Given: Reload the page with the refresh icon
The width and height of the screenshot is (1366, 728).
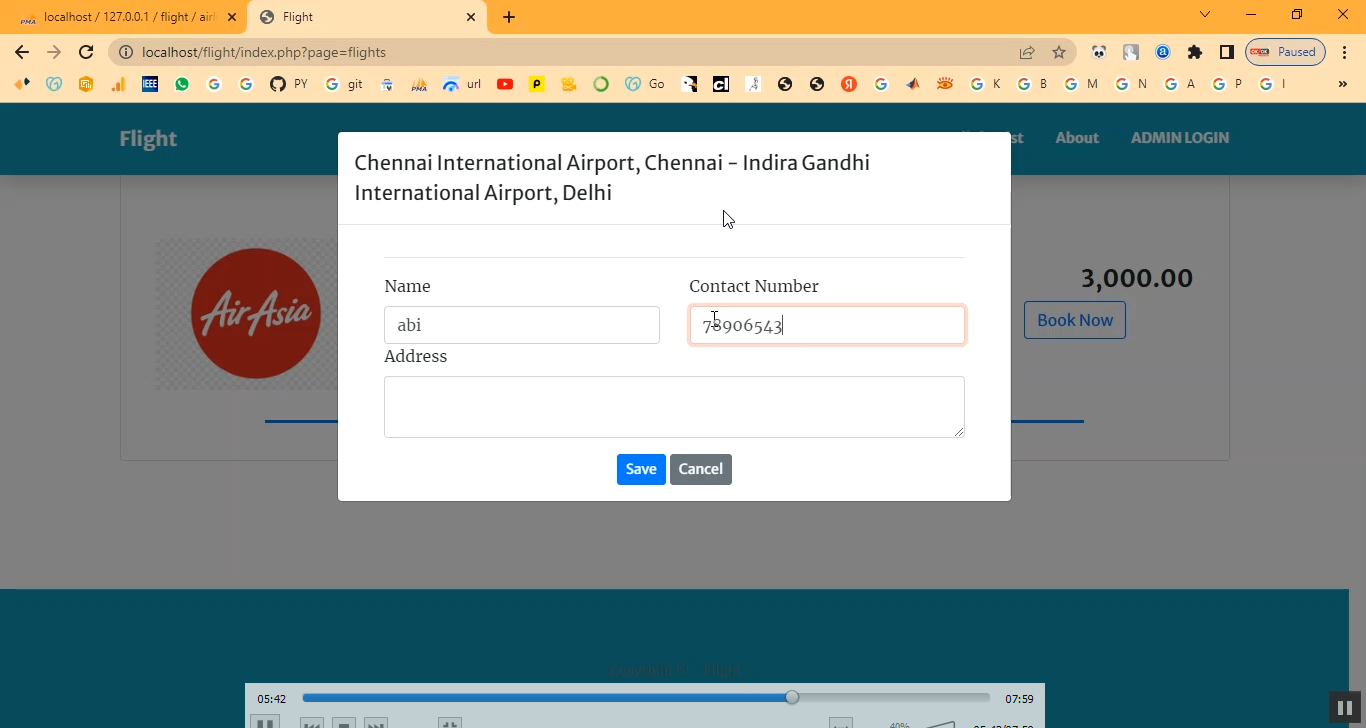Looking at the screenshot, I should coord(86,52).
